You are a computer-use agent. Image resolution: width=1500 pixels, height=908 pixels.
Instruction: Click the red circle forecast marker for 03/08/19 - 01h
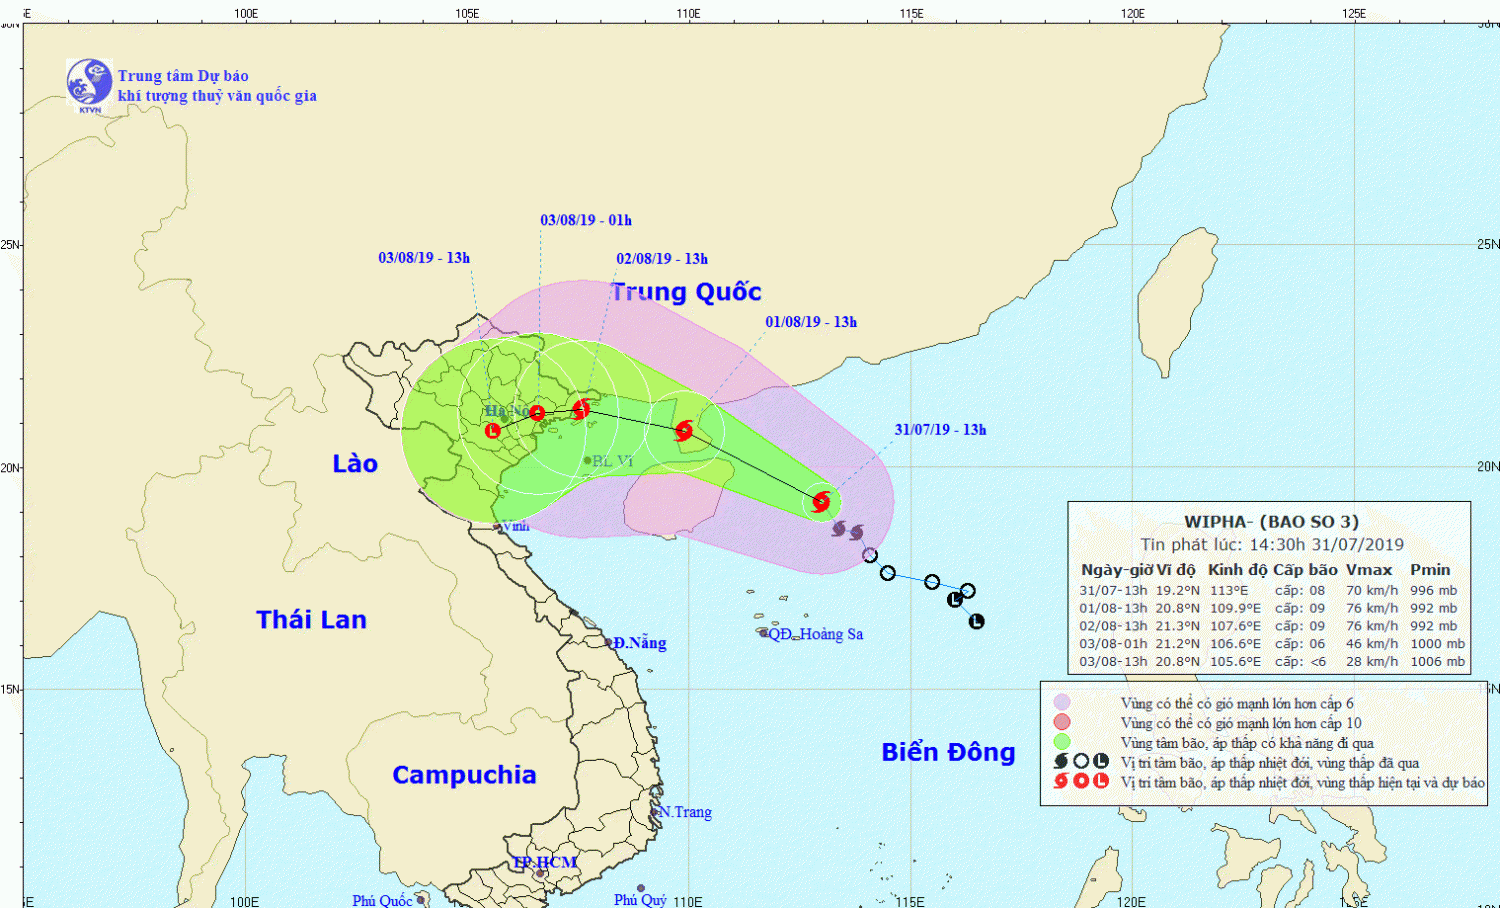(537, 413)
